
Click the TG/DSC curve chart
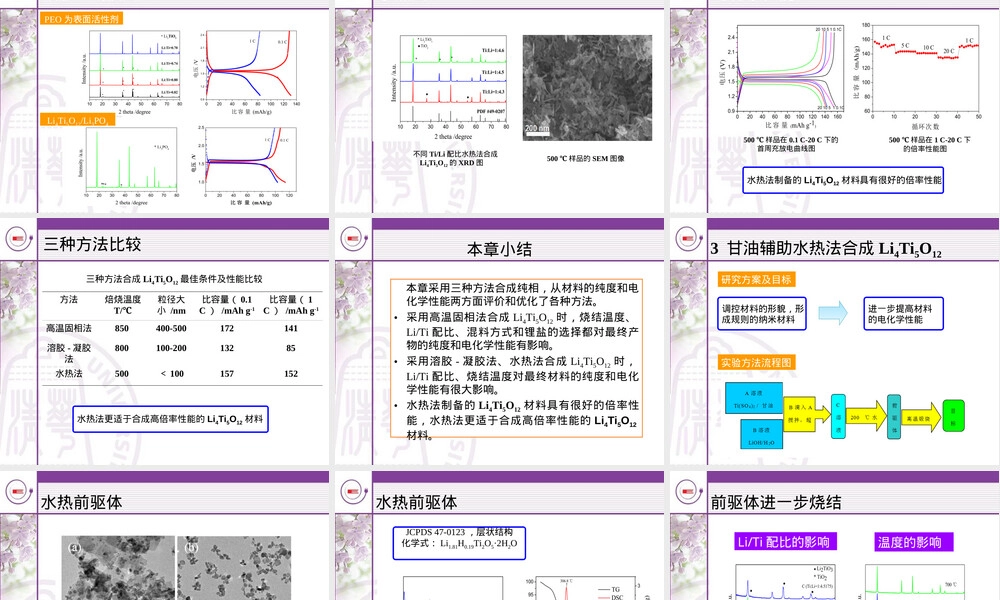pyautogui.click(x=584, y=588)
